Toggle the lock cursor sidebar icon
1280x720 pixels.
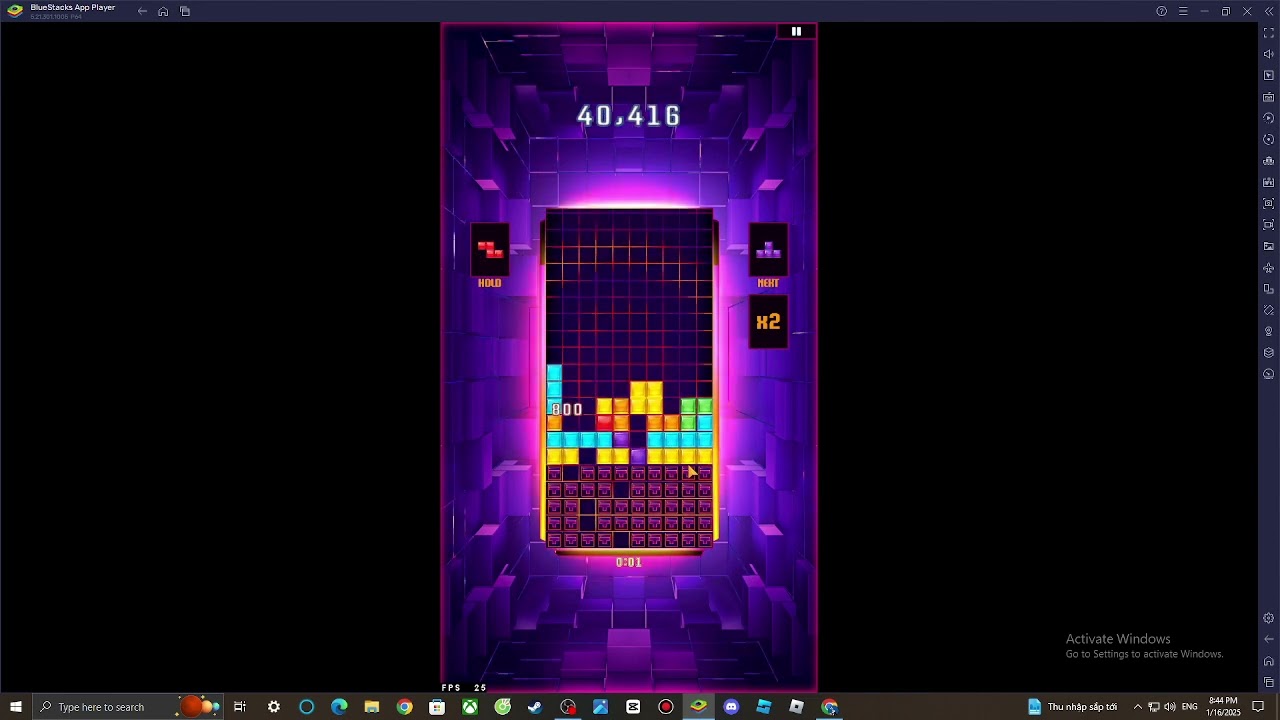1269,76
